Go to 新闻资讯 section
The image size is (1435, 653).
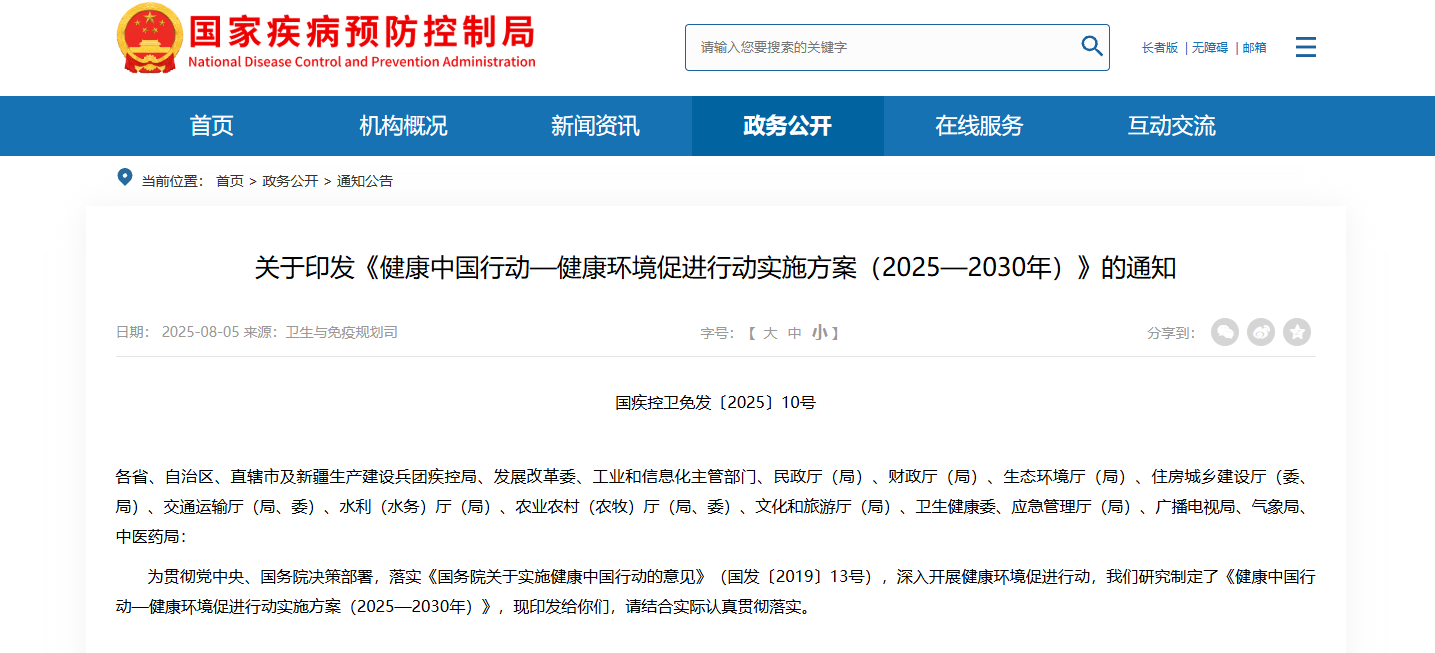595,126
